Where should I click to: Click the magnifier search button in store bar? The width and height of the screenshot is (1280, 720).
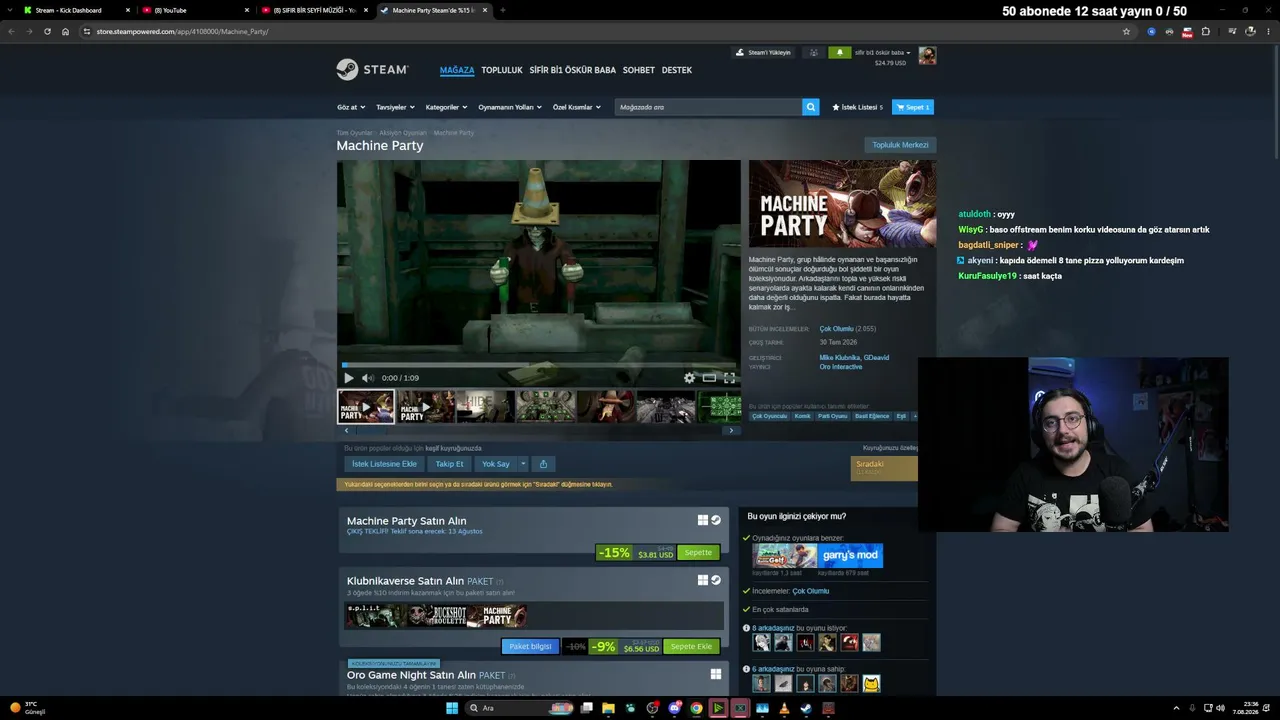[x=811, y=107]
